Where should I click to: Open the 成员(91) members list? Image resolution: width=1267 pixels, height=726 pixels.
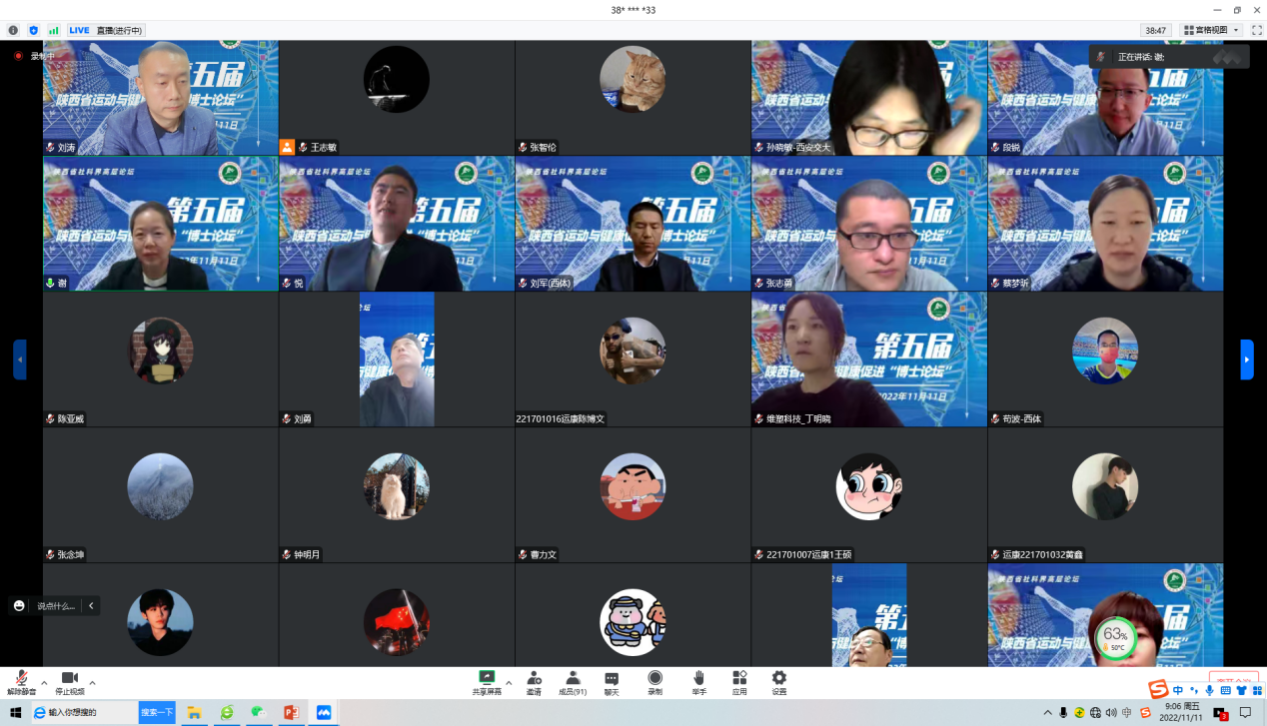572,682
